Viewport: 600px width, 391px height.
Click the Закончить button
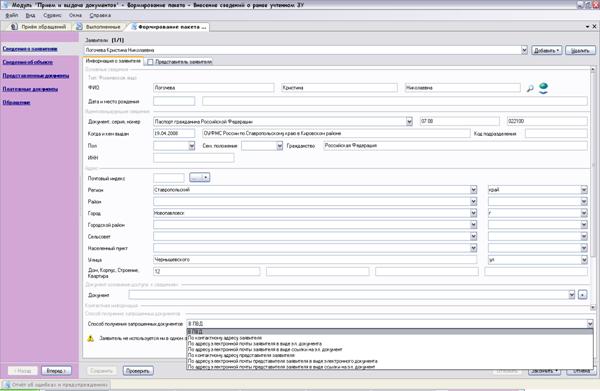coord(544,371)
